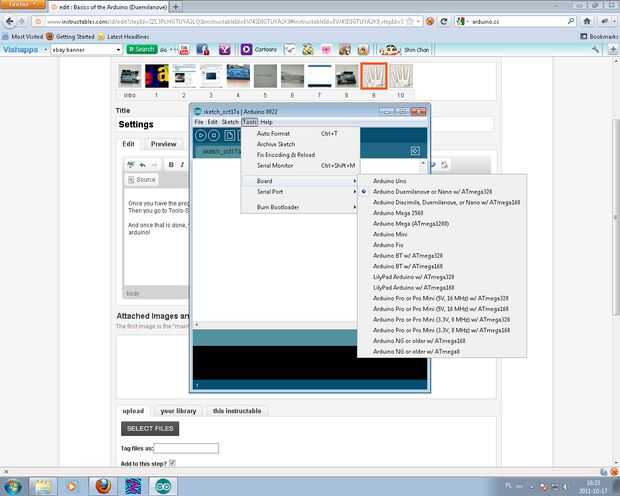The width and height of the screenshot is (620, 496).
Task: Click inside the Tag files as field
Action: tap(186, 448)
